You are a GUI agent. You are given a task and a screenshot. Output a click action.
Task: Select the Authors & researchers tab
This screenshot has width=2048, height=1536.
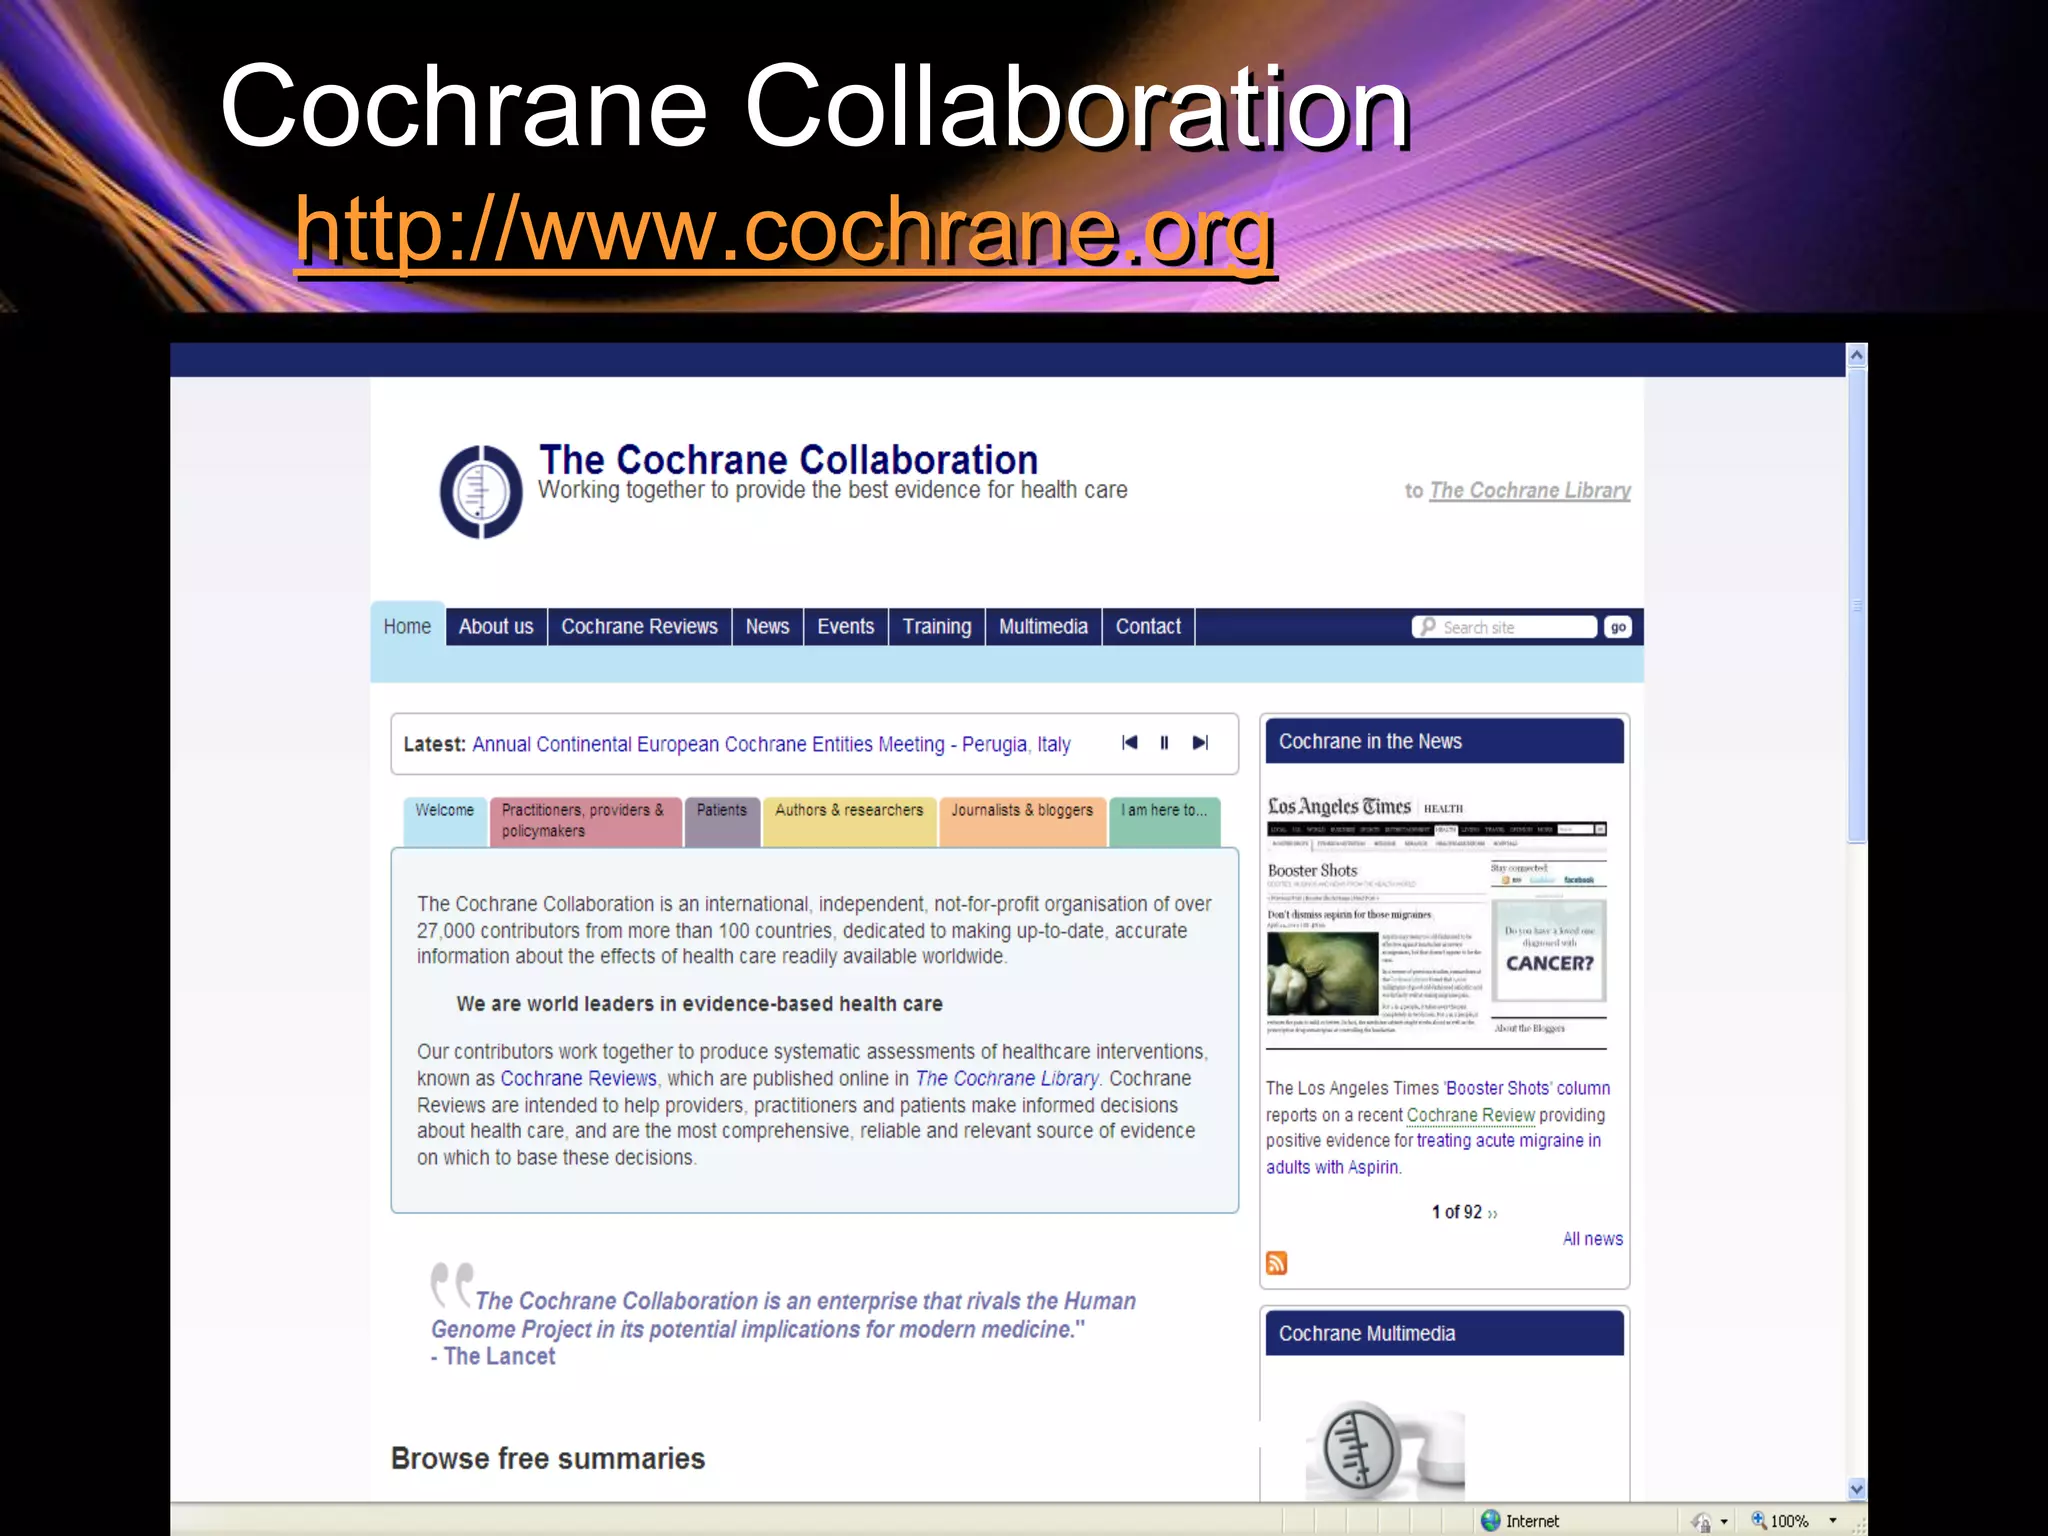click(x=849, y=821)
